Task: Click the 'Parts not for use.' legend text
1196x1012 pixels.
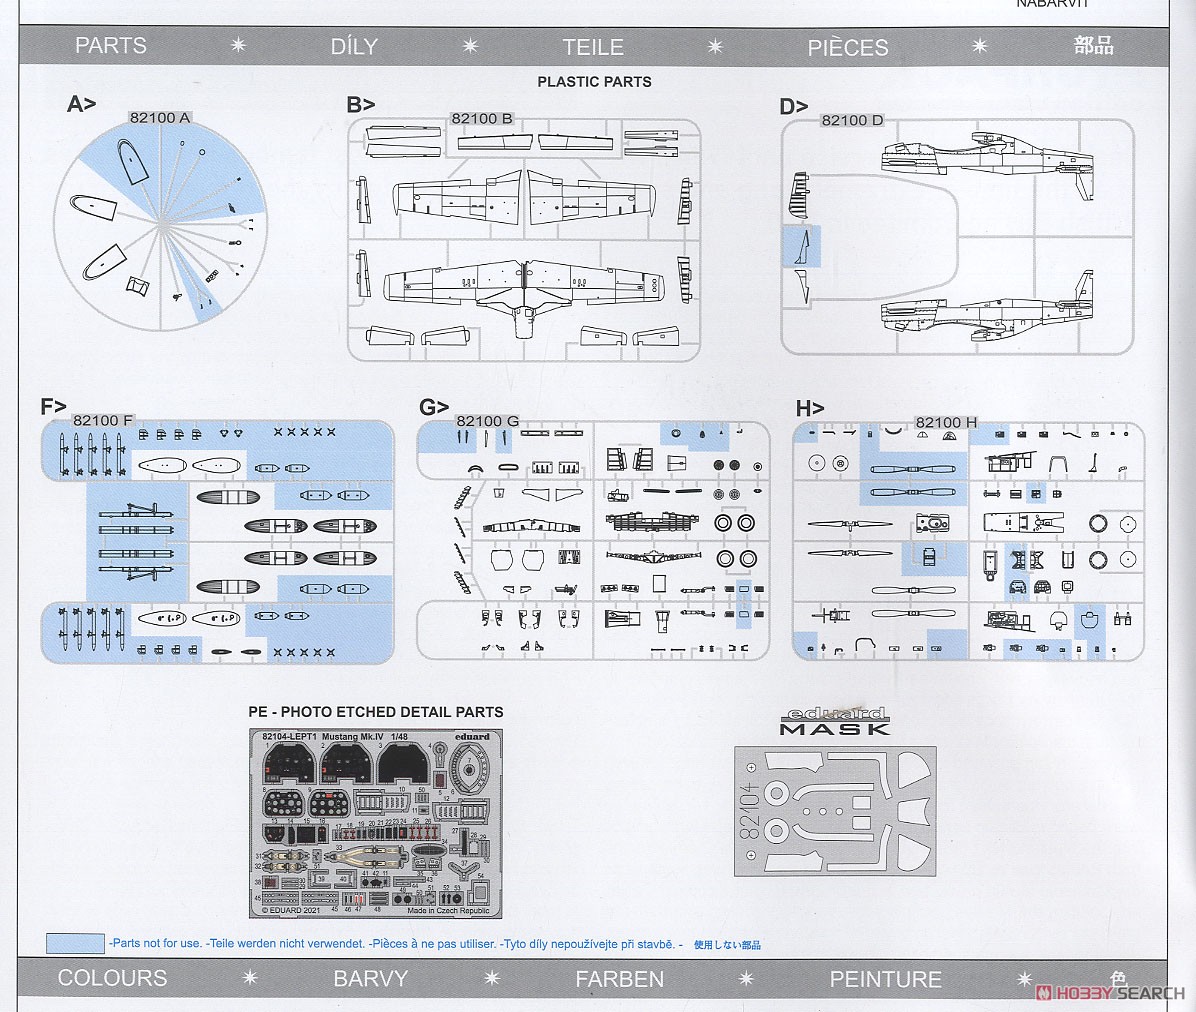Action: (156, 943)
